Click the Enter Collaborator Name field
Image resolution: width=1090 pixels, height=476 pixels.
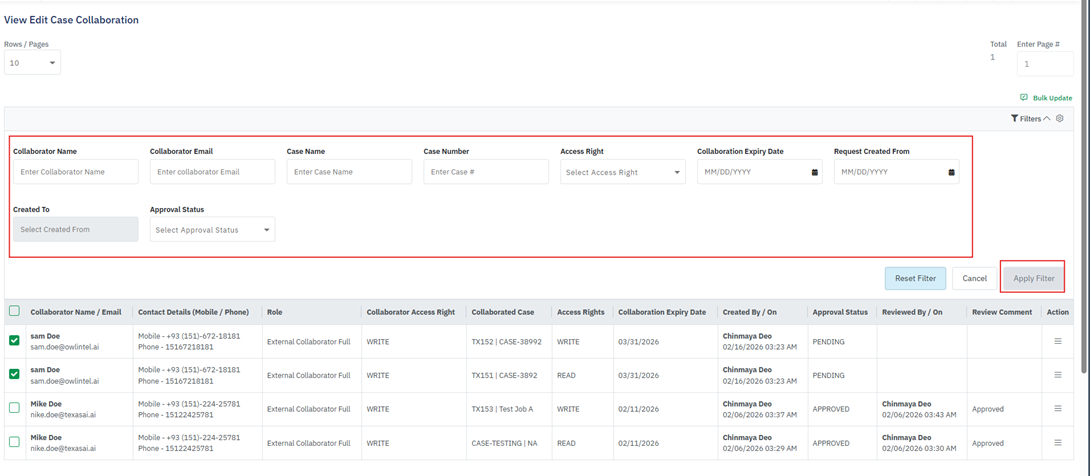76,172
